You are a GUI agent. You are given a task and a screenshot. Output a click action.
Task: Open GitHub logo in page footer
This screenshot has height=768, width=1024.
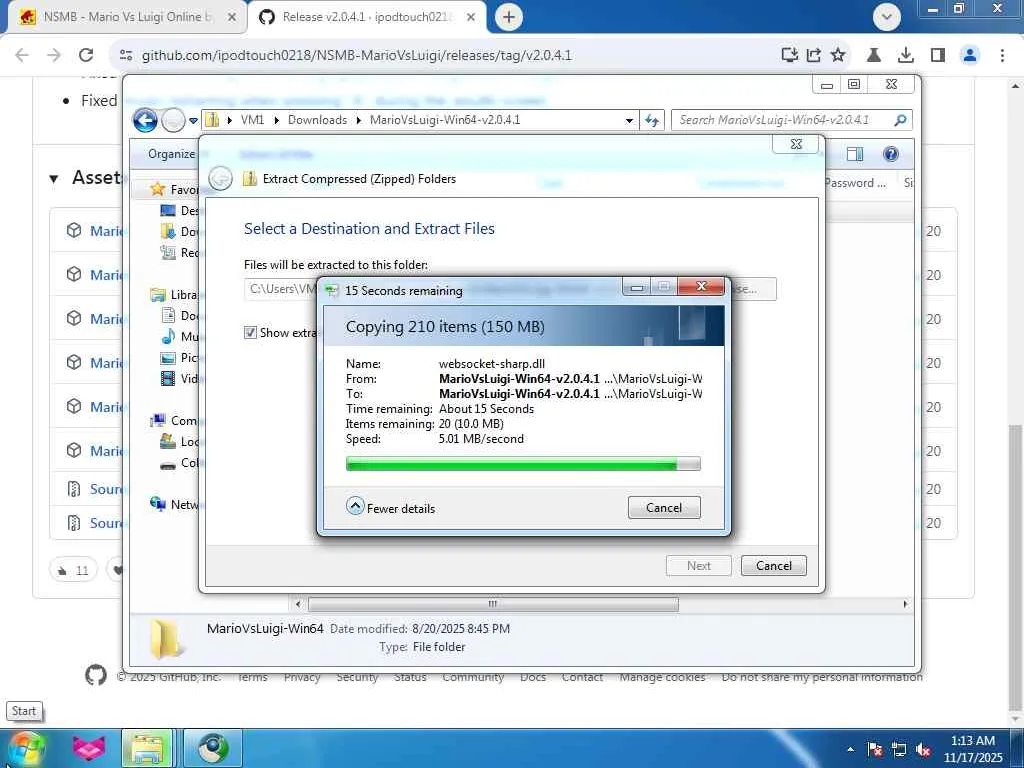[96, 675]
